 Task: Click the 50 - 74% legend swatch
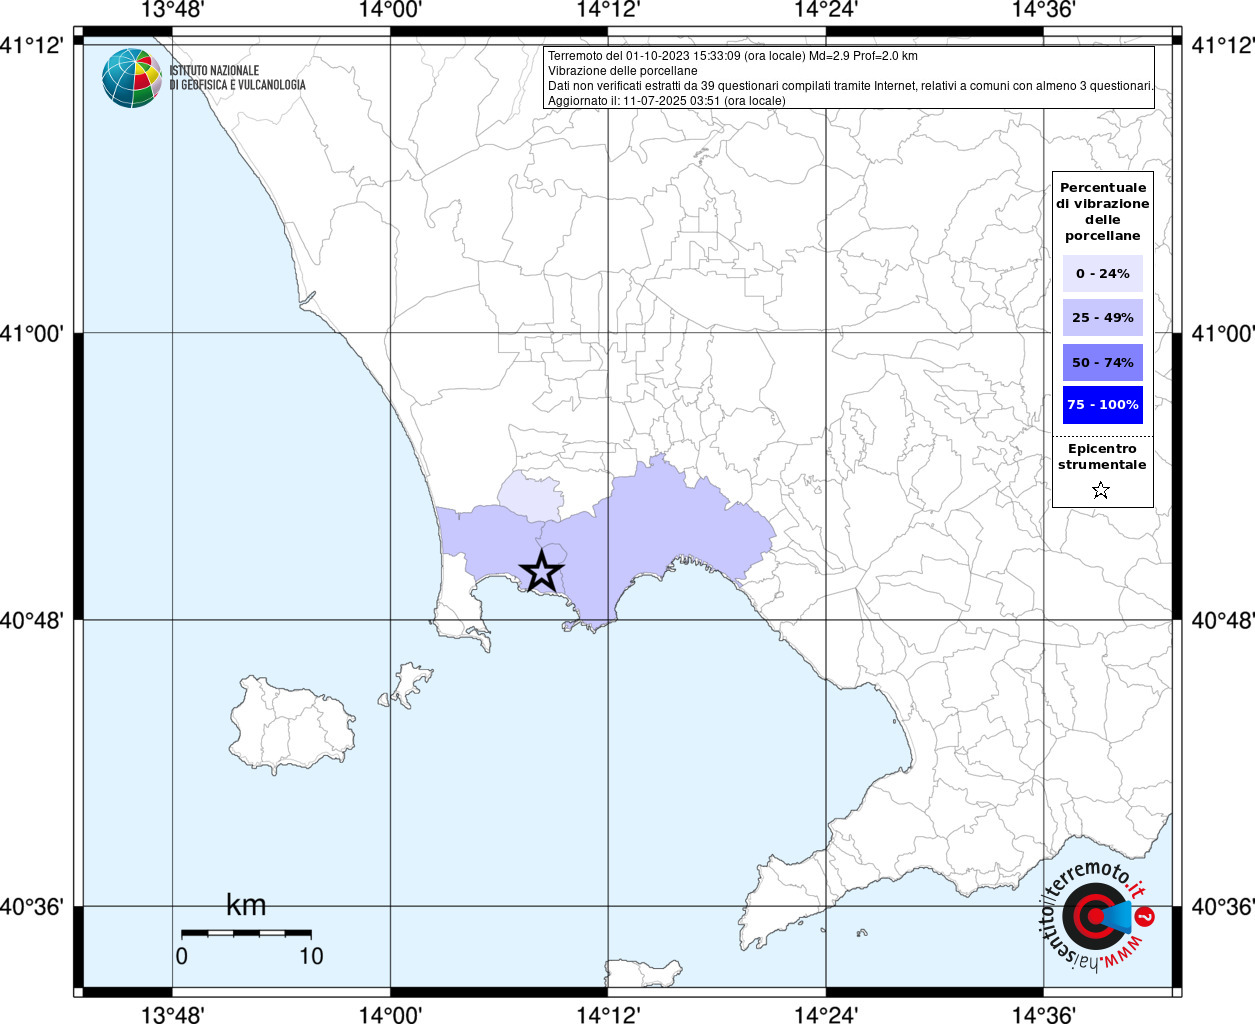point(1102,362)
